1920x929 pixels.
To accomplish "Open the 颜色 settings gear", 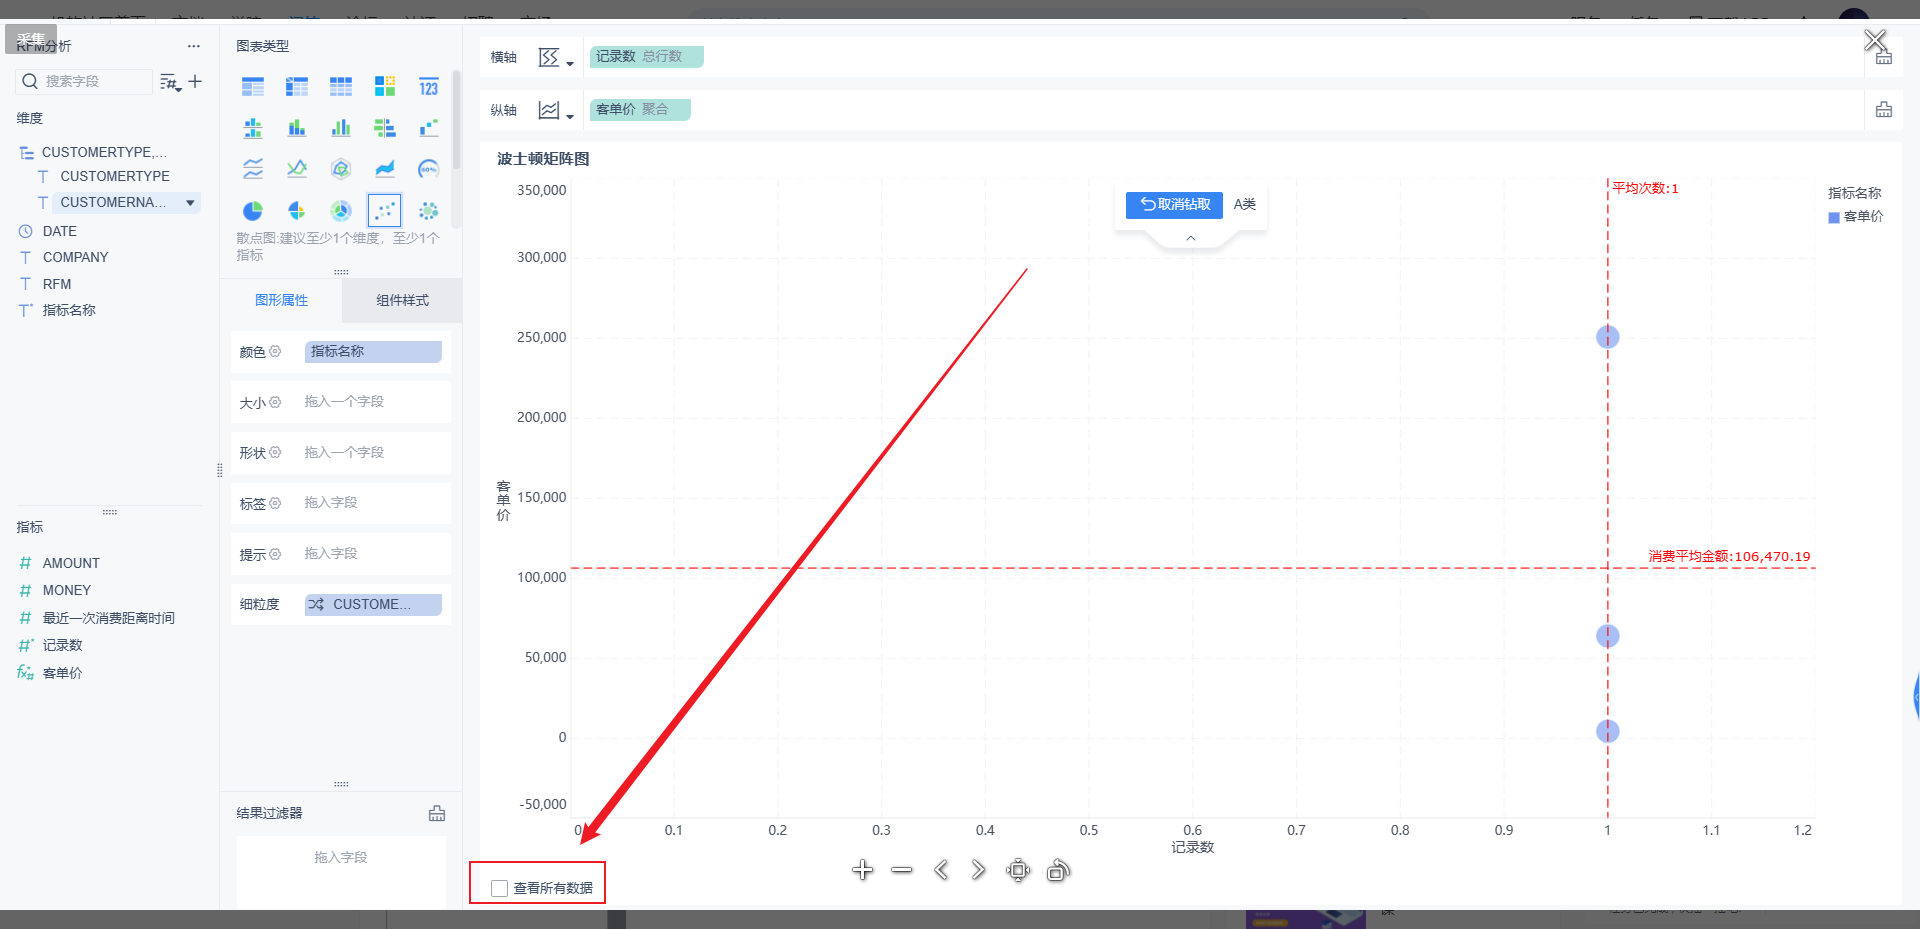I will pyautogui.click(x=276, y=351).
